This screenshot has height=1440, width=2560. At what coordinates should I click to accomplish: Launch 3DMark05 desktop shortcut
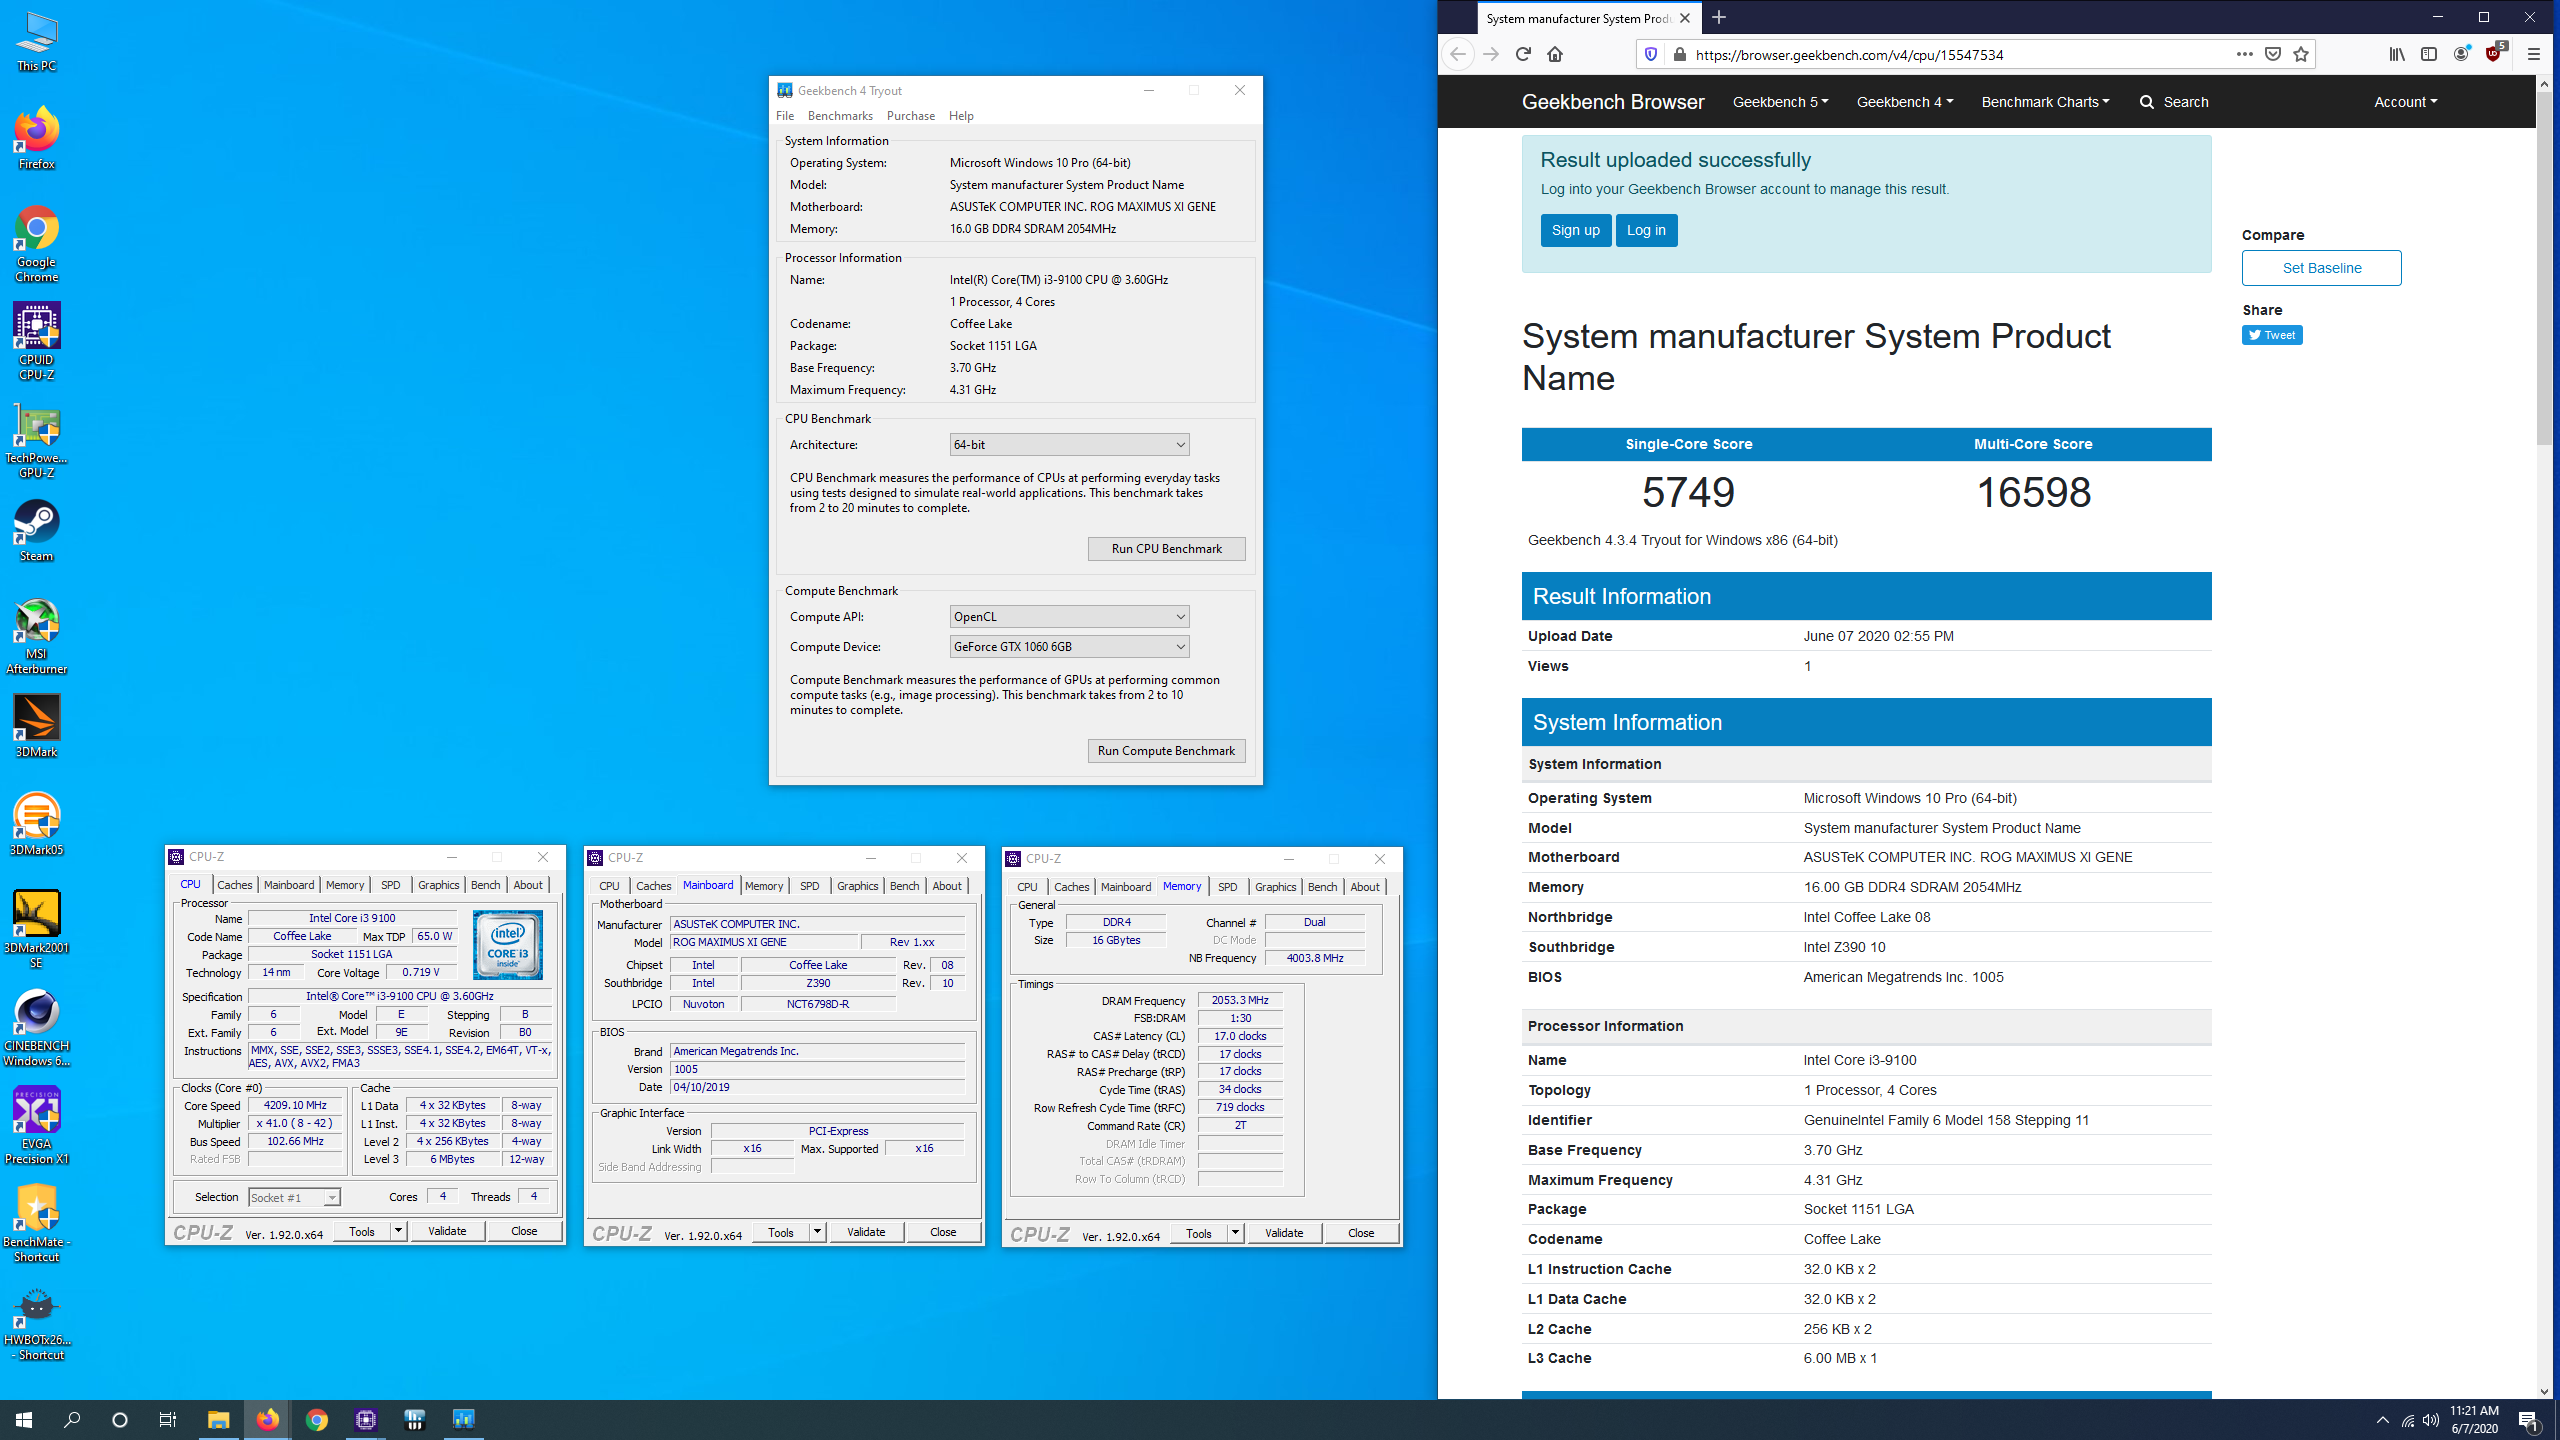(36, 824)
